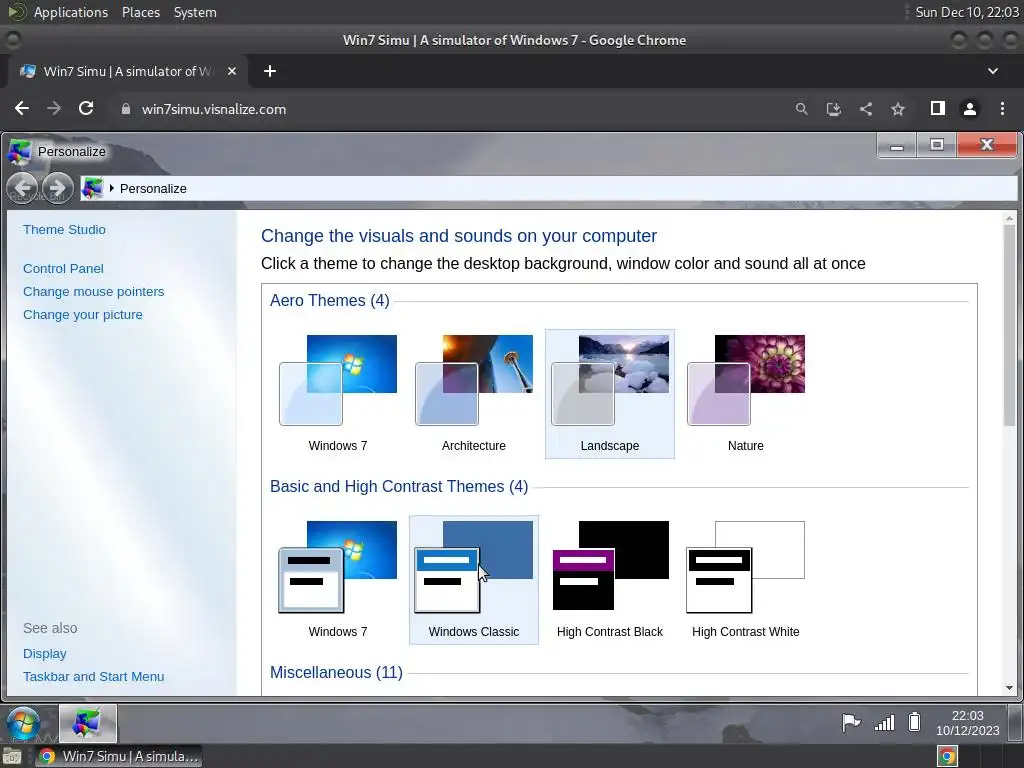The width and height of the screenshot is (1024, 768).
Task: Select the Windows 7 Basic theme
Action: coord(338,580)
